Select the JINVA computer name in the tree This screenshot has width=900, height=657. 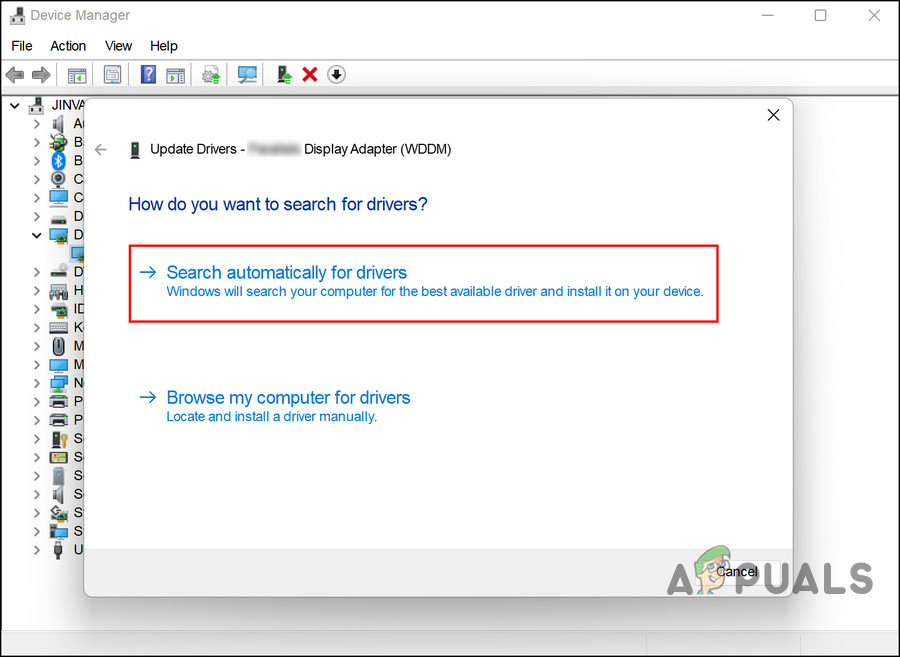pyautogui.click(x=68, y=106)
